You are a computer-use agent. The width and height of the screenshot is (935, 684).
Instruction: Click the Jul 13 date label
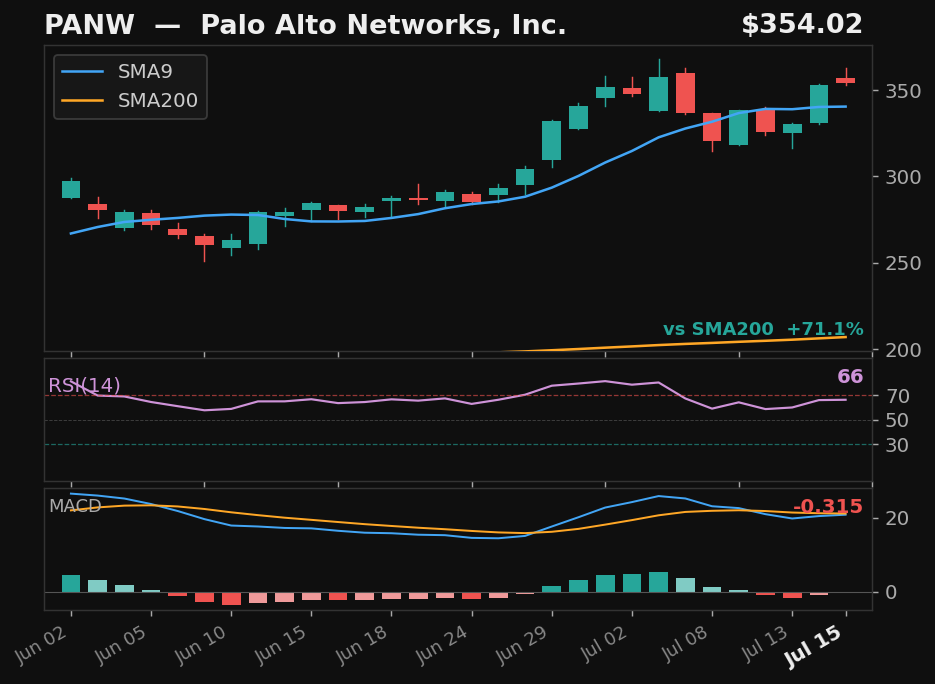click(x=762, y=645)
